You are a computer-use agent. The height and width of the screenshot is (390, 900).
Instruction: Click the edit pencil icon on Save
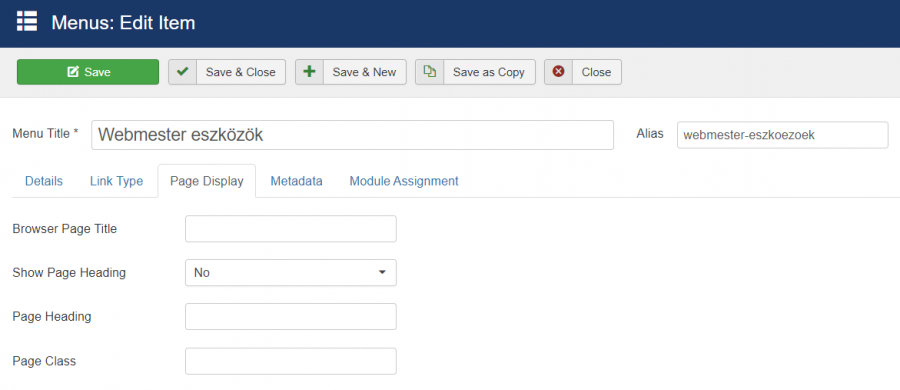(x=72, y=72)
